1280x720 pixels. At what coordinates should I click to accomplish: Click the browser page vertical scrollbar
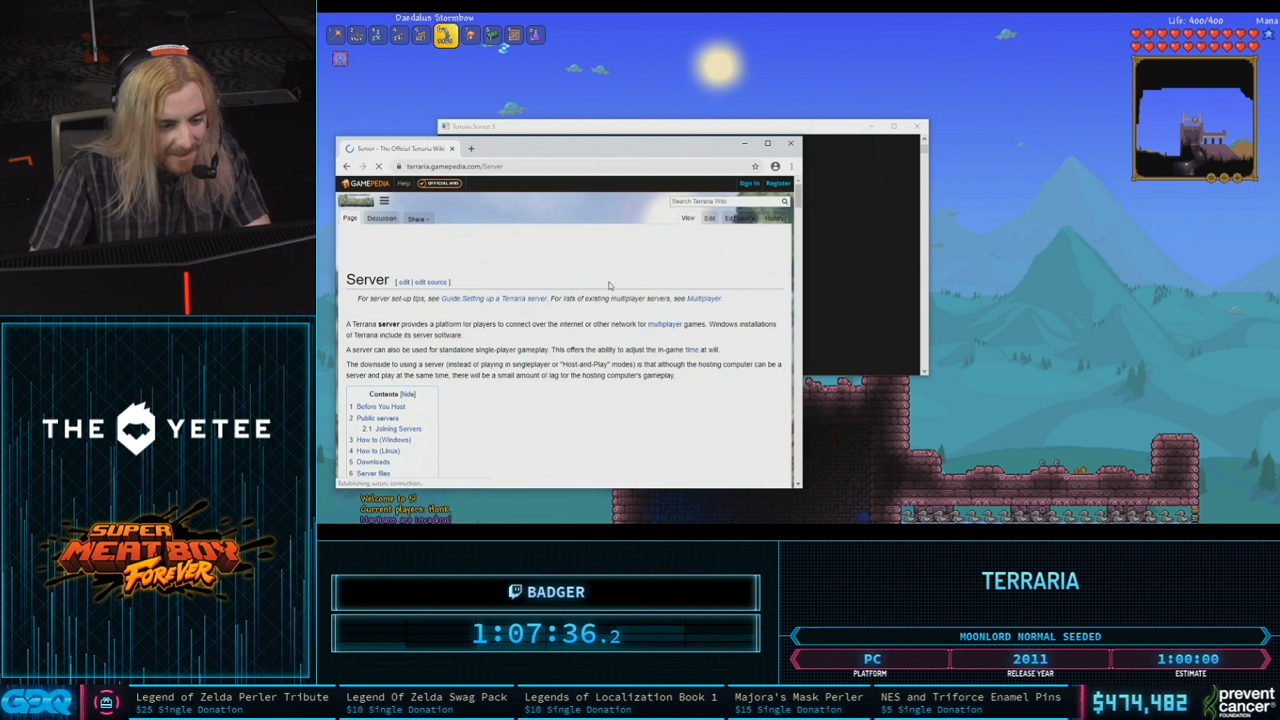(x=797, y=335)
